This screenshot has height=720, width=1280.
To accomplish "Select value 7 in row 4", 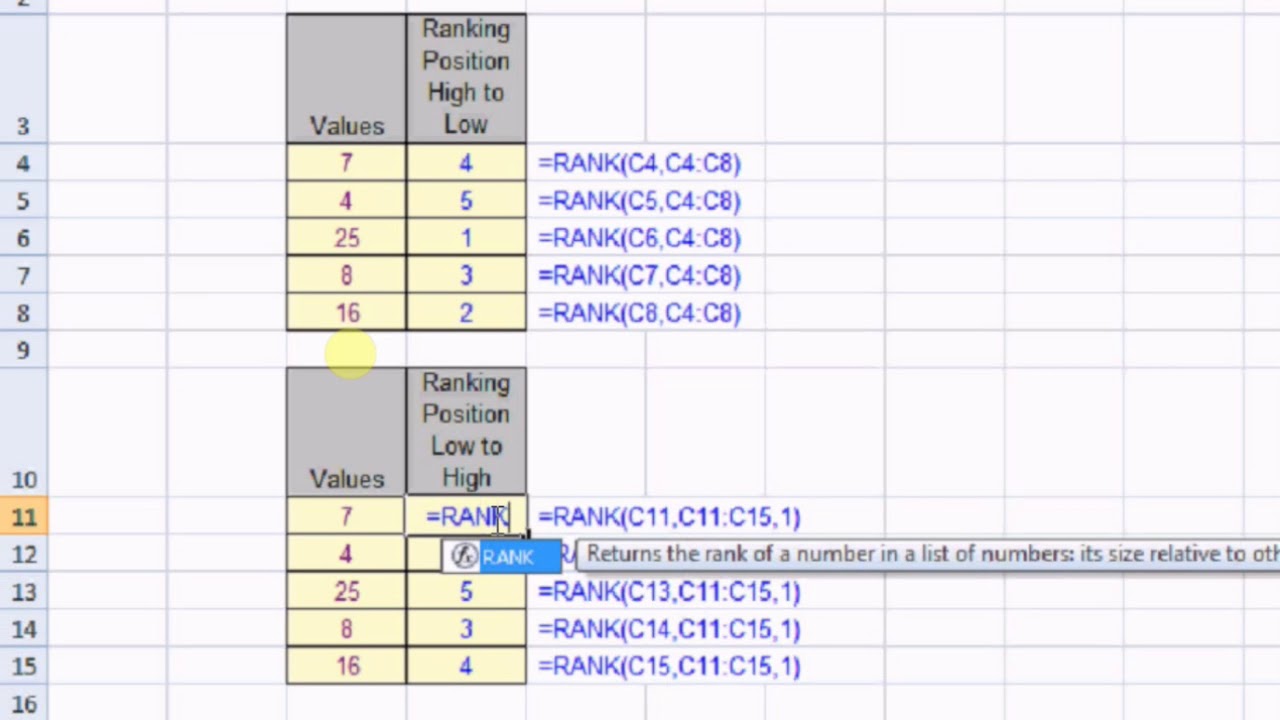I will (x=346, y=163).
